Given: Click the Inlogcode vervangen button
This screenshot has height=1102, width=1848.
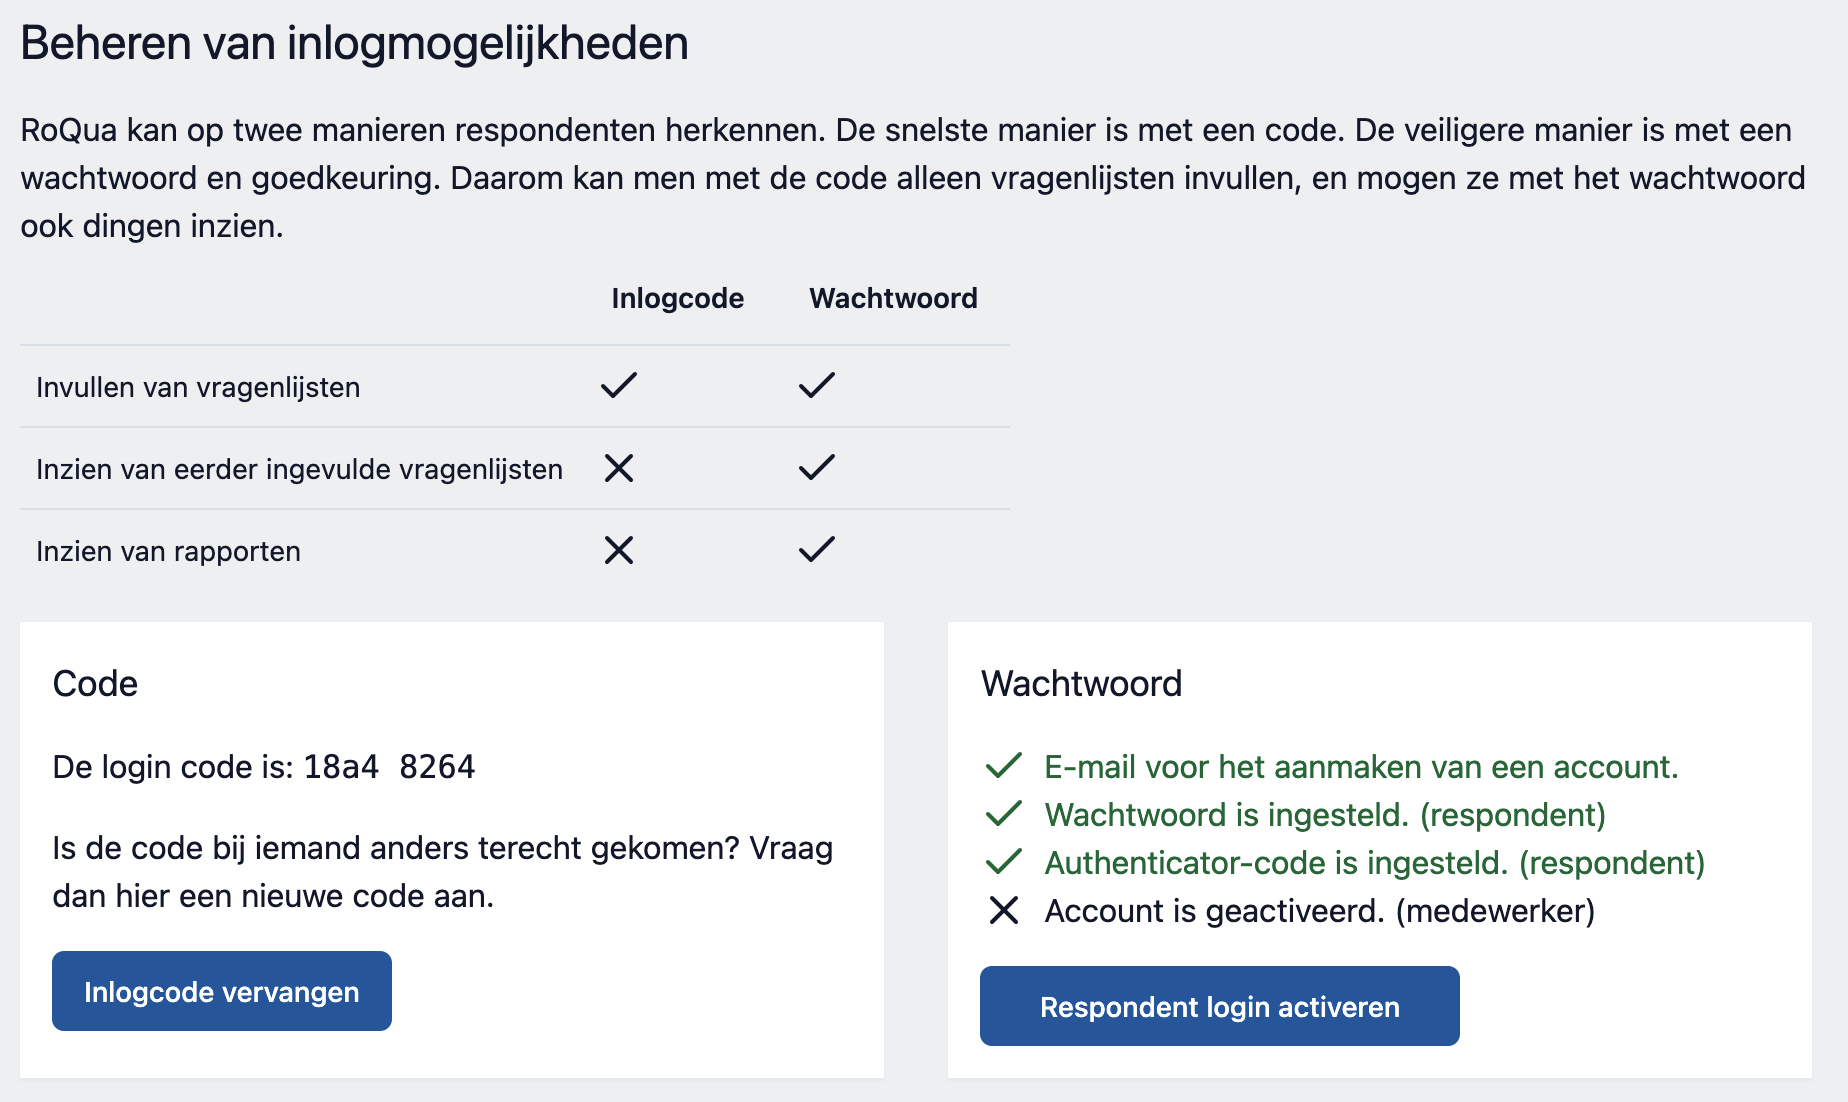Looking at the screenshot, I should [x=221, y=991].
